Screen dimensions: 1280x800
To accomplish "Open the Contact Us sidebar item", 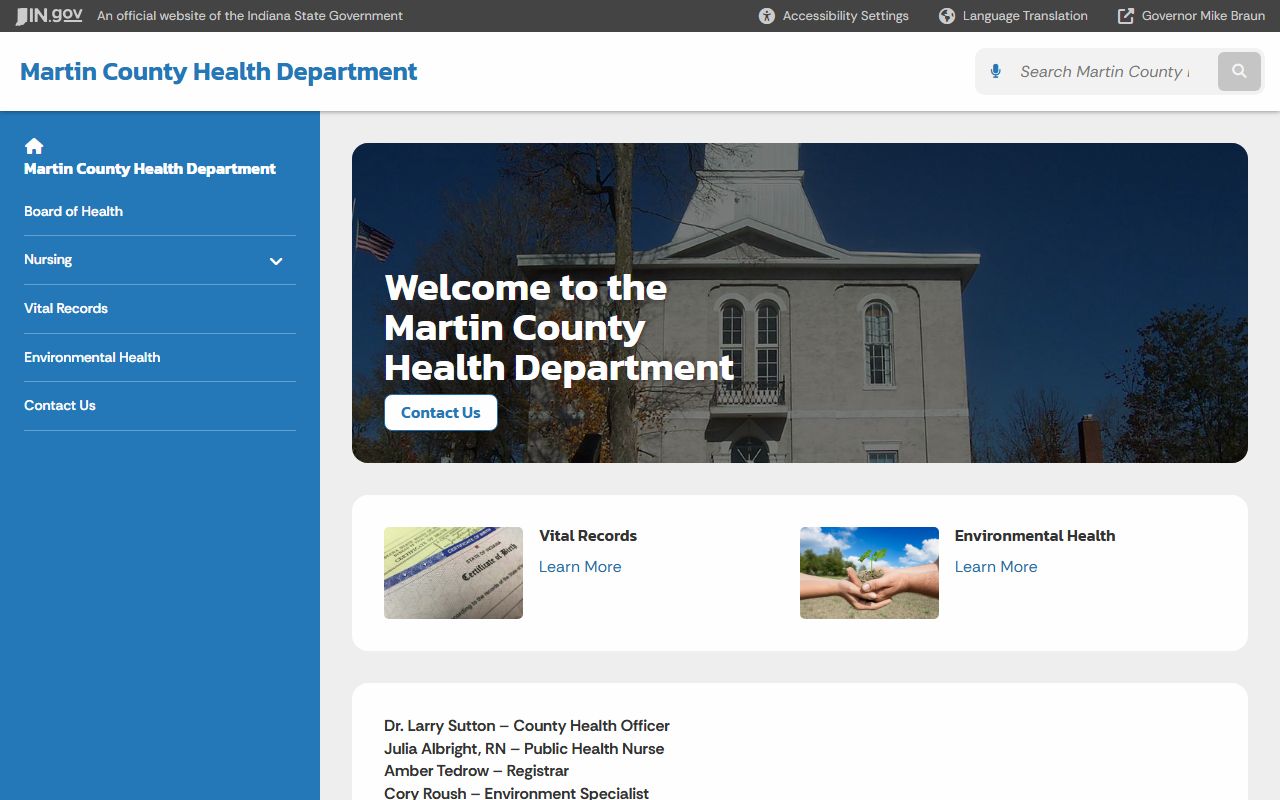I will coord(60,405).
